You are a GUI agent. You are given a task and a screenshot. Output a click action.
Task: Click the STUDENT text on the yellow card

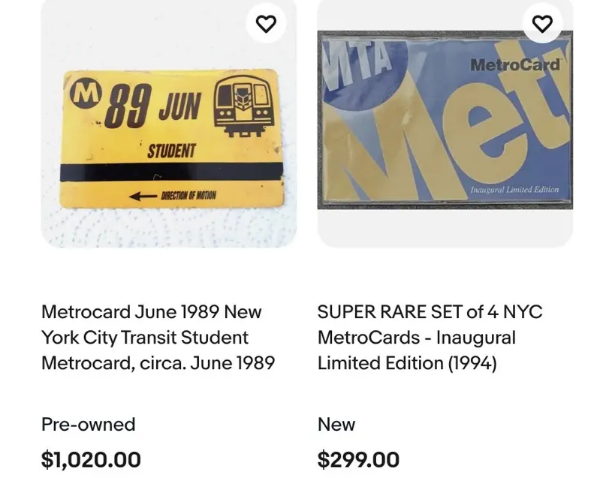pos(171,151)
